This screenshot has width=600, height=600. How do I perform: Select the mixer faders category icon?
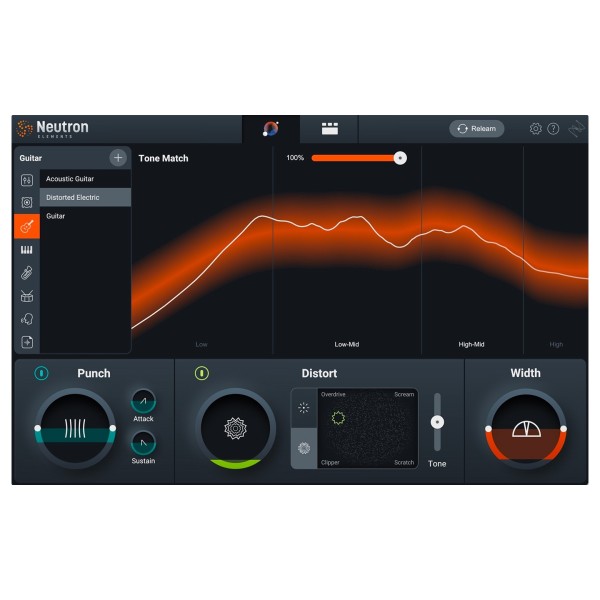[x=27, y=180]
